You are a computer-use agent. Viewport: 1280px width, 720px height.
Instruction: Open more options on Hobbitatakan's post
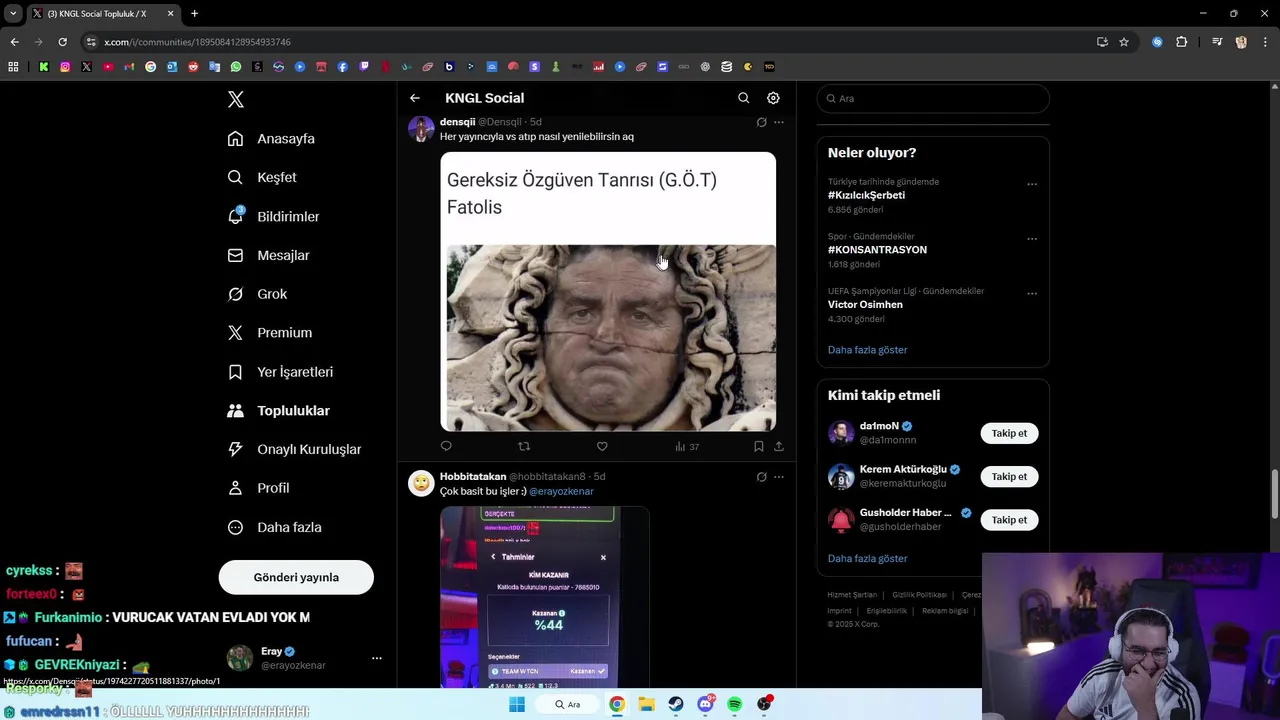click(x=779, y=477)
